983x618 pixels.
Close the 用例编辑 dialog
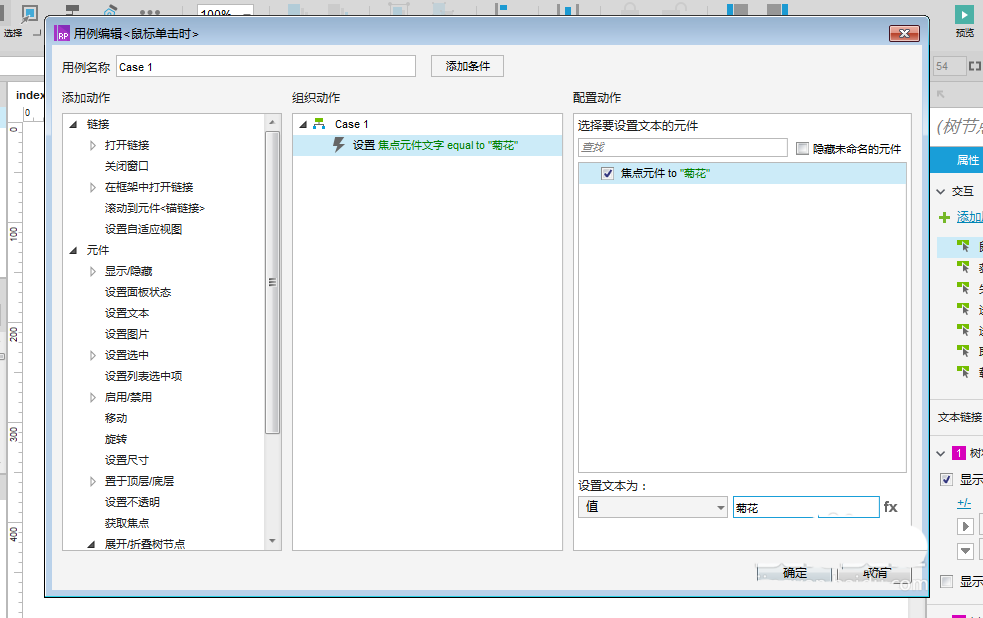904,33
